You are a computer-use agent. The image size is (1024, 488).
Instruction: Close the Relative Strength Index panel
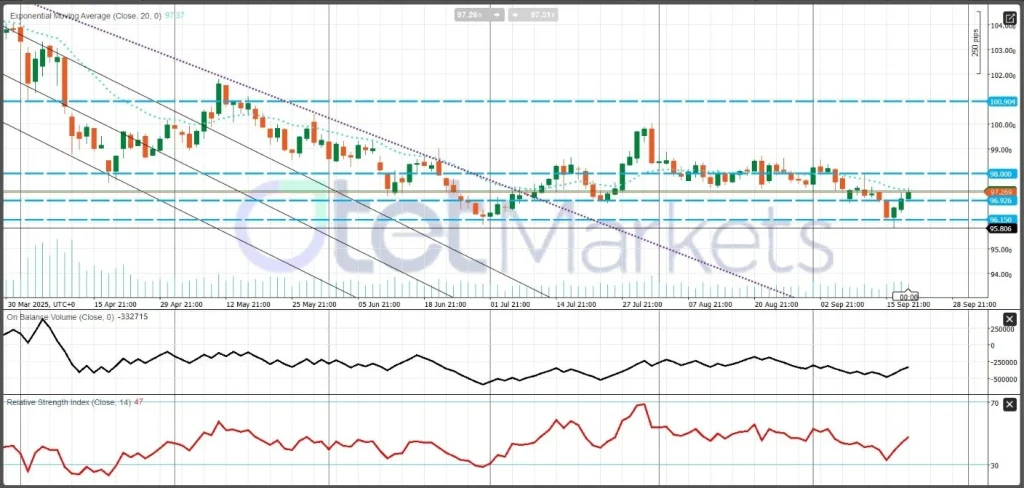tap(1009, 403)
